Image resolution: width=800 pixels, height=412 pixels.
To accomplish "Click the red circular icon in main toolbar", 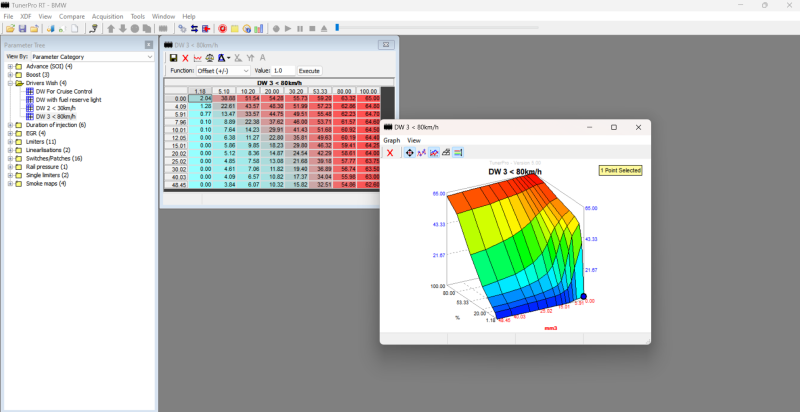I will click(x=222, y=28).
